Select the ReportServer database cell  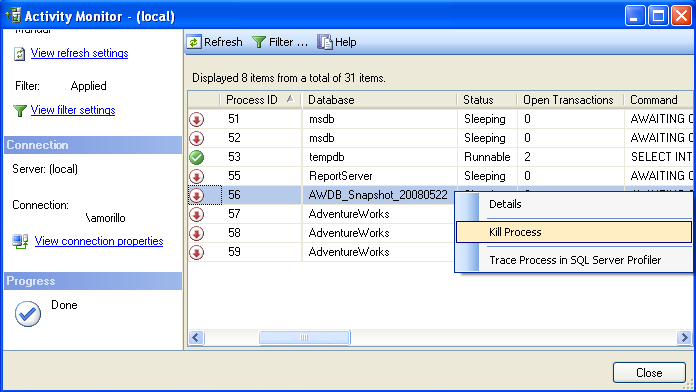pos(380,176)
